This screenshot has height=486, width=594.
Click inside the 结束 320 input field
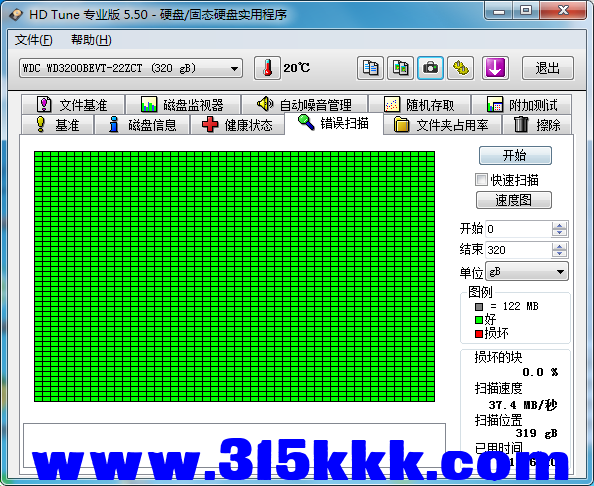518,250
